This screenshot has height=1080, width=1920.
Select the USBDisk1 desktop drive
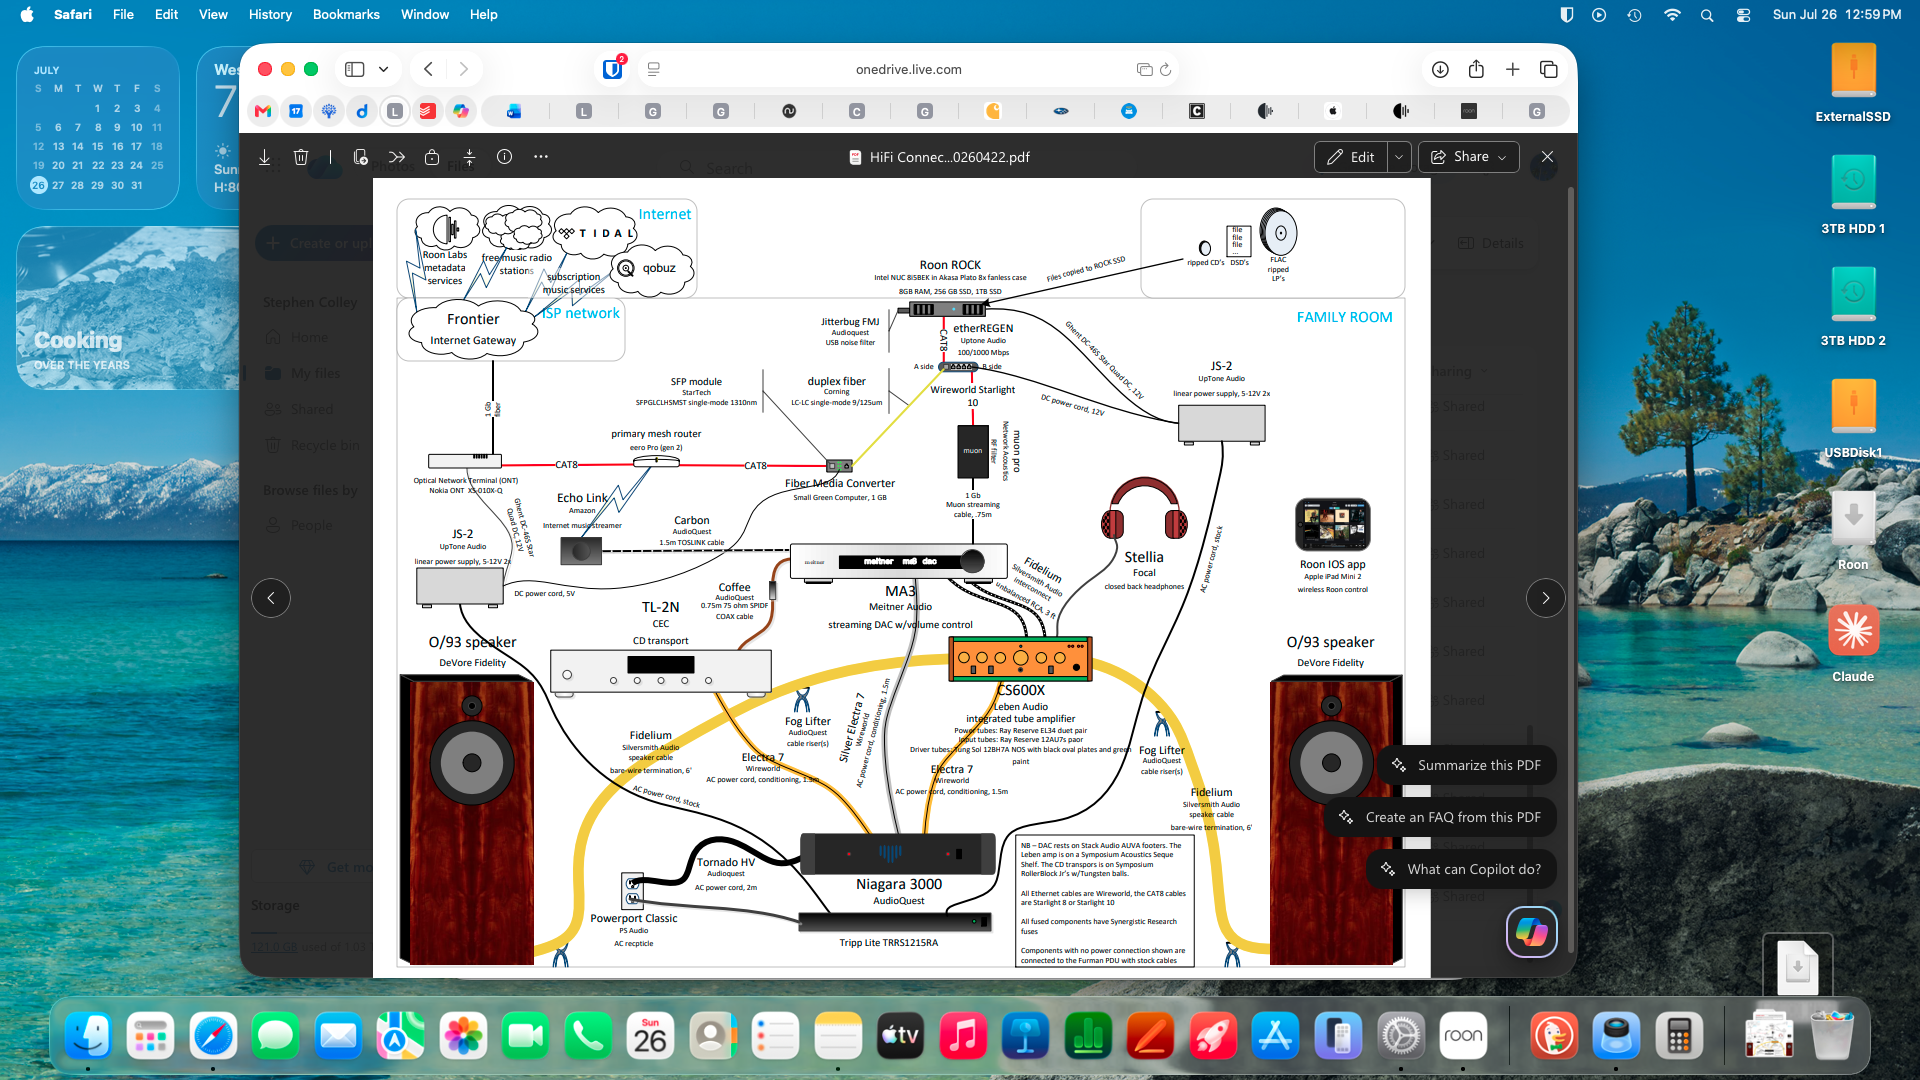click(x=1853, y=418)
